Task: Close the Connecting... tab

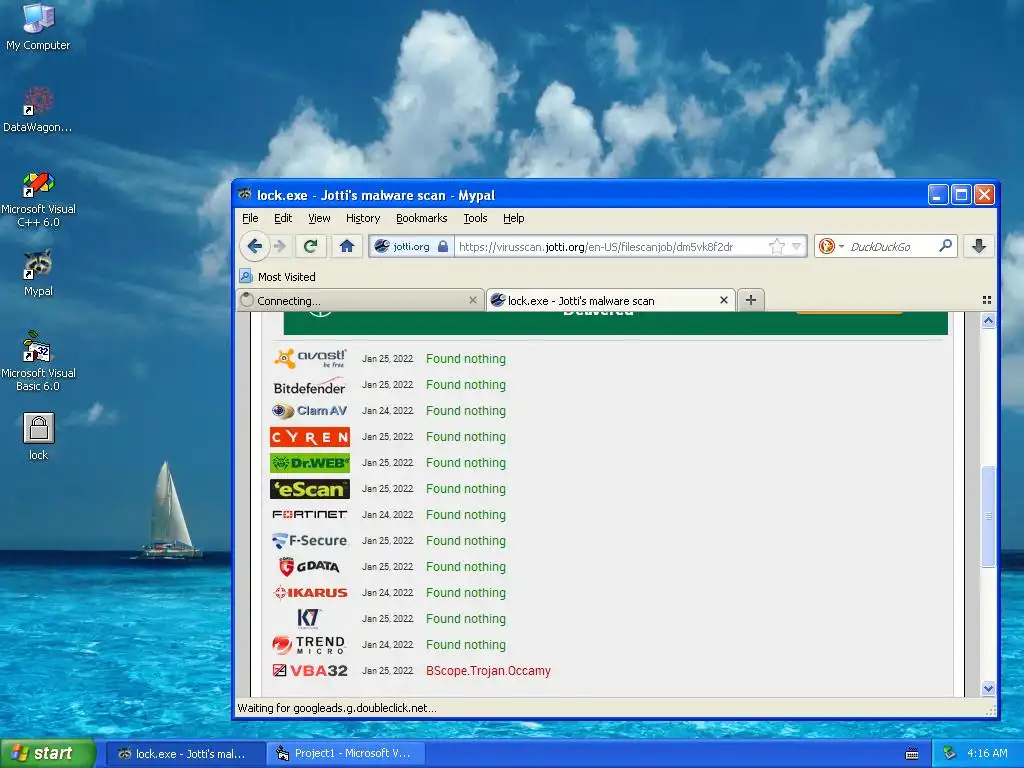Action: coord(473,300)
